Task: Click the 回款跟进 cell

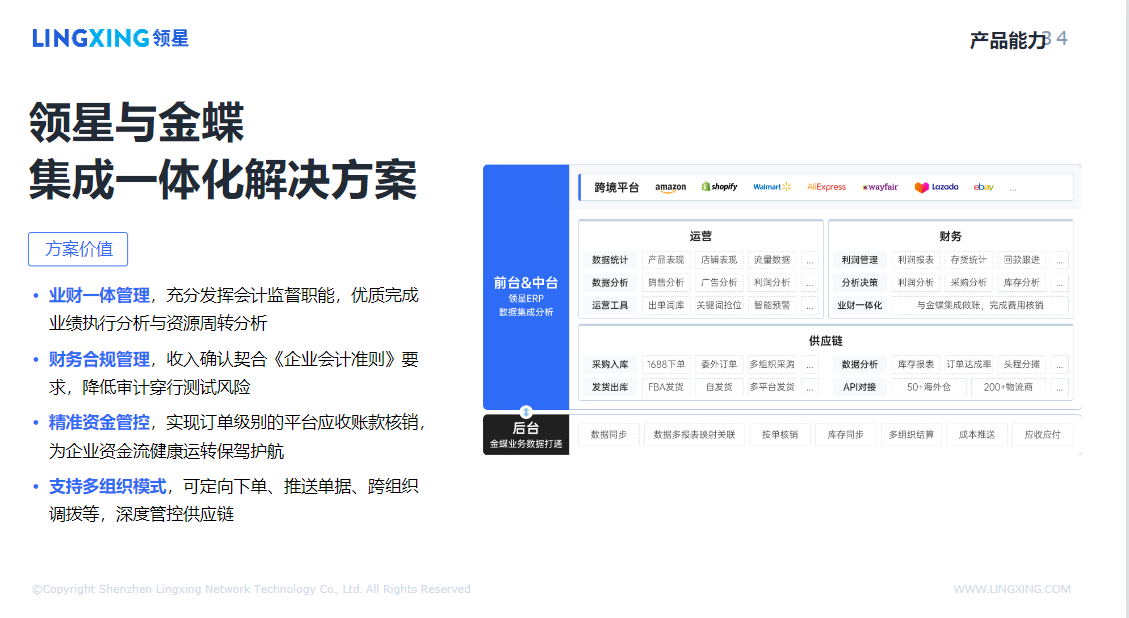Action: point(1022,260)
